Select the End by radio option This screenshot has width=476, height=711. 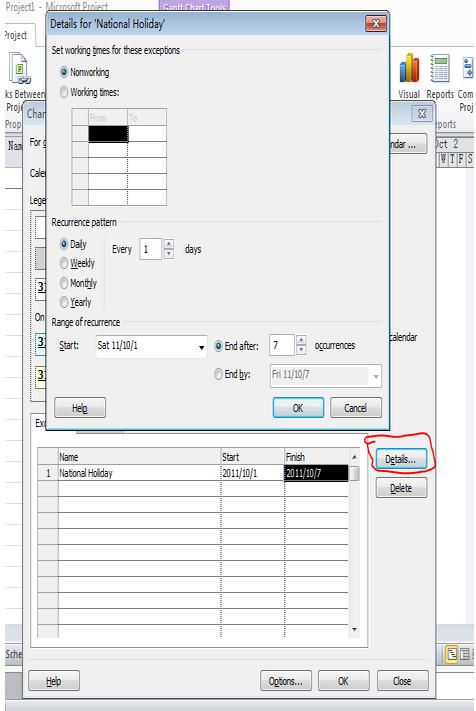(218, 374)
